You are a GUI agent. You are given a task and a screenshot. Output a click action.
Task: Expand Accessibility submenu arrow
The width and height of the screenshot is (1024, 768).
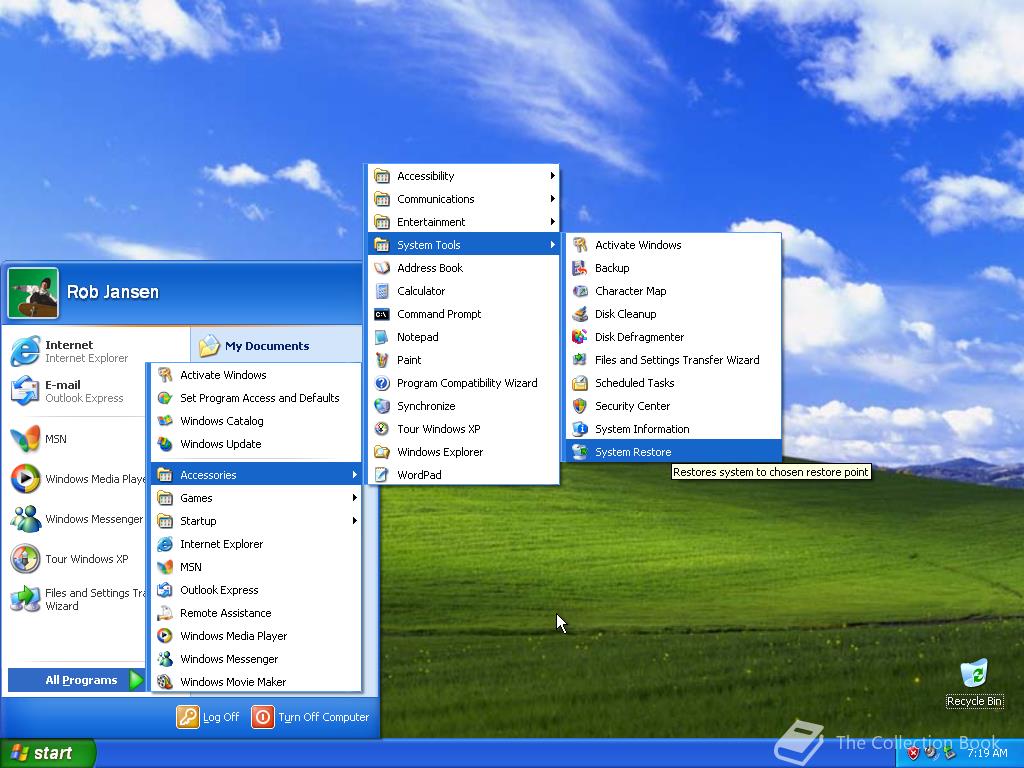coord(552,176)
